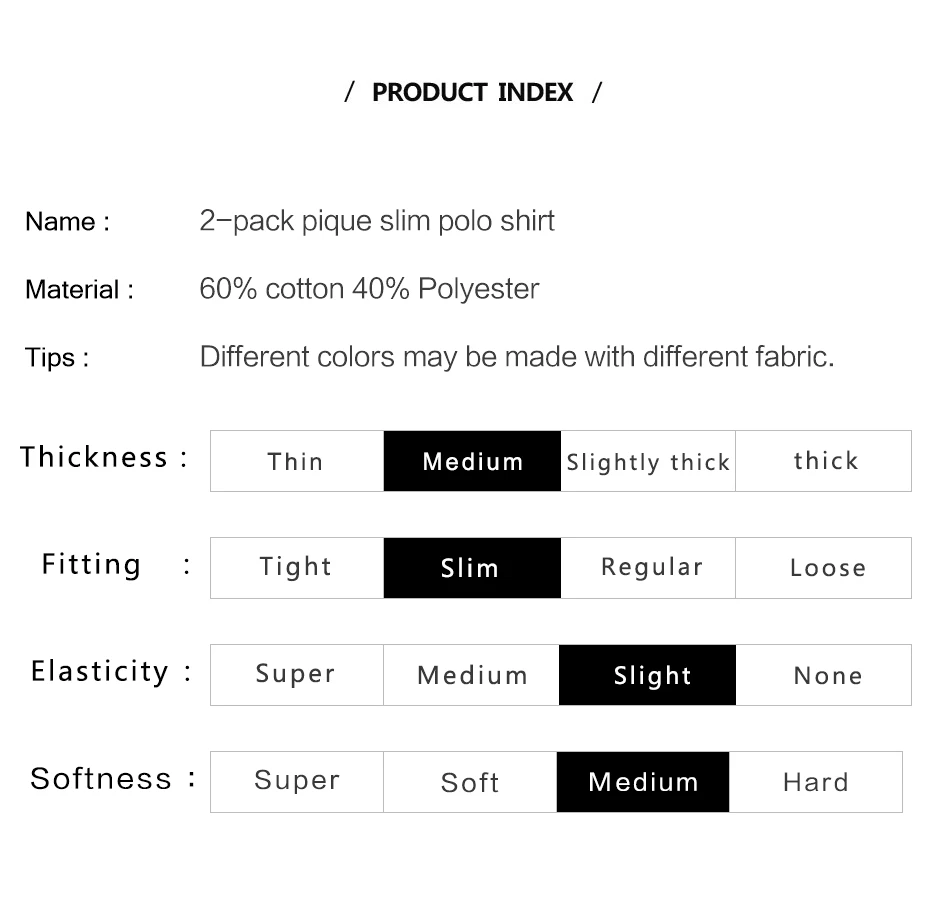Choose the Slightly thick option
The image size is (930, 924).
point(648,461)
